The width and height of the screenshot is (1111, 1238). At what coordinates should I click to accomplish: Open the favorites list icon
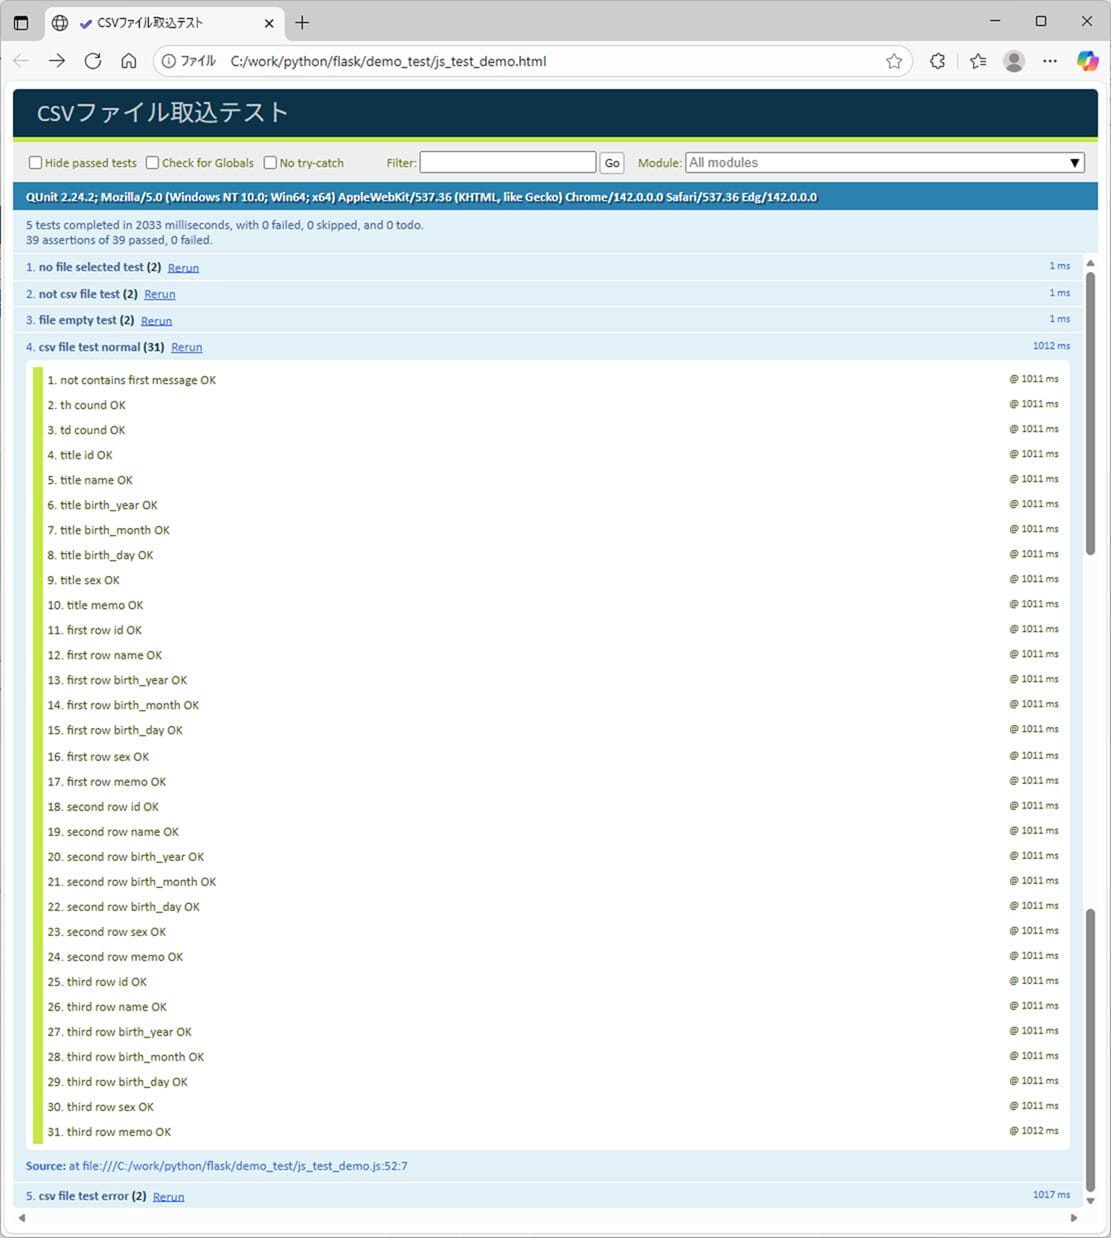click(978, 61)
